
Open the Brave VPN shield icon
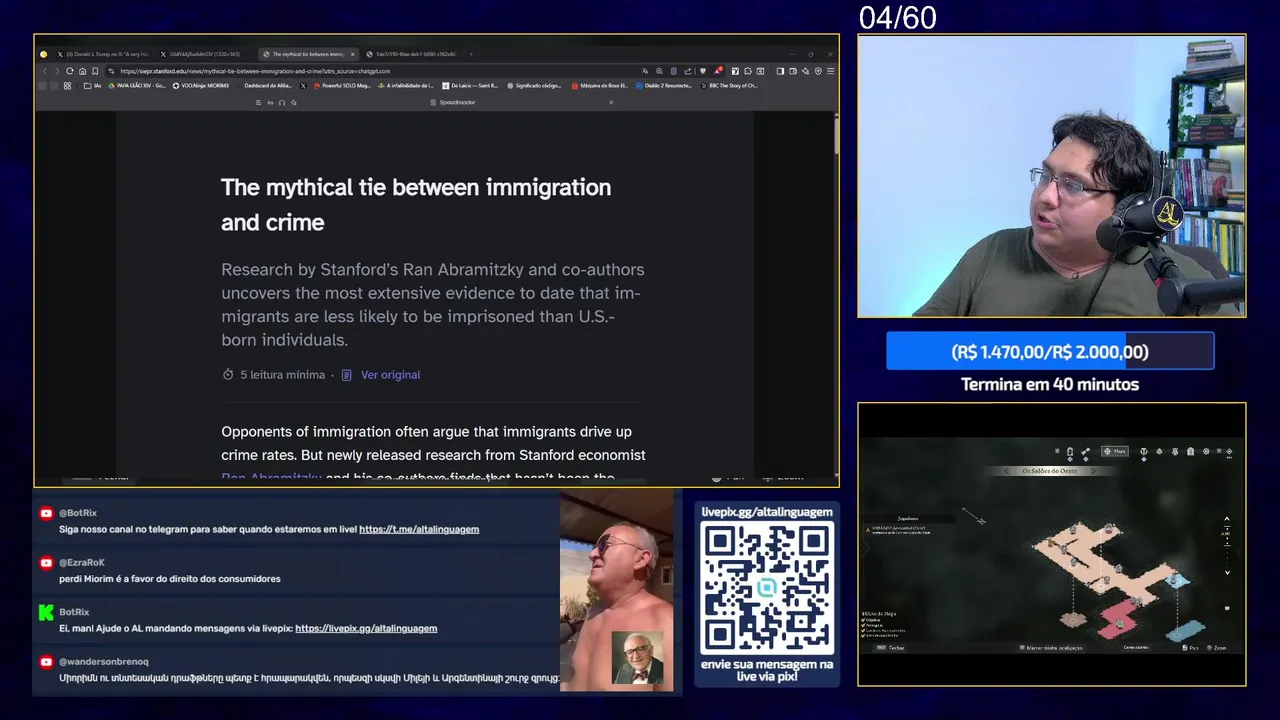(818, 71)
